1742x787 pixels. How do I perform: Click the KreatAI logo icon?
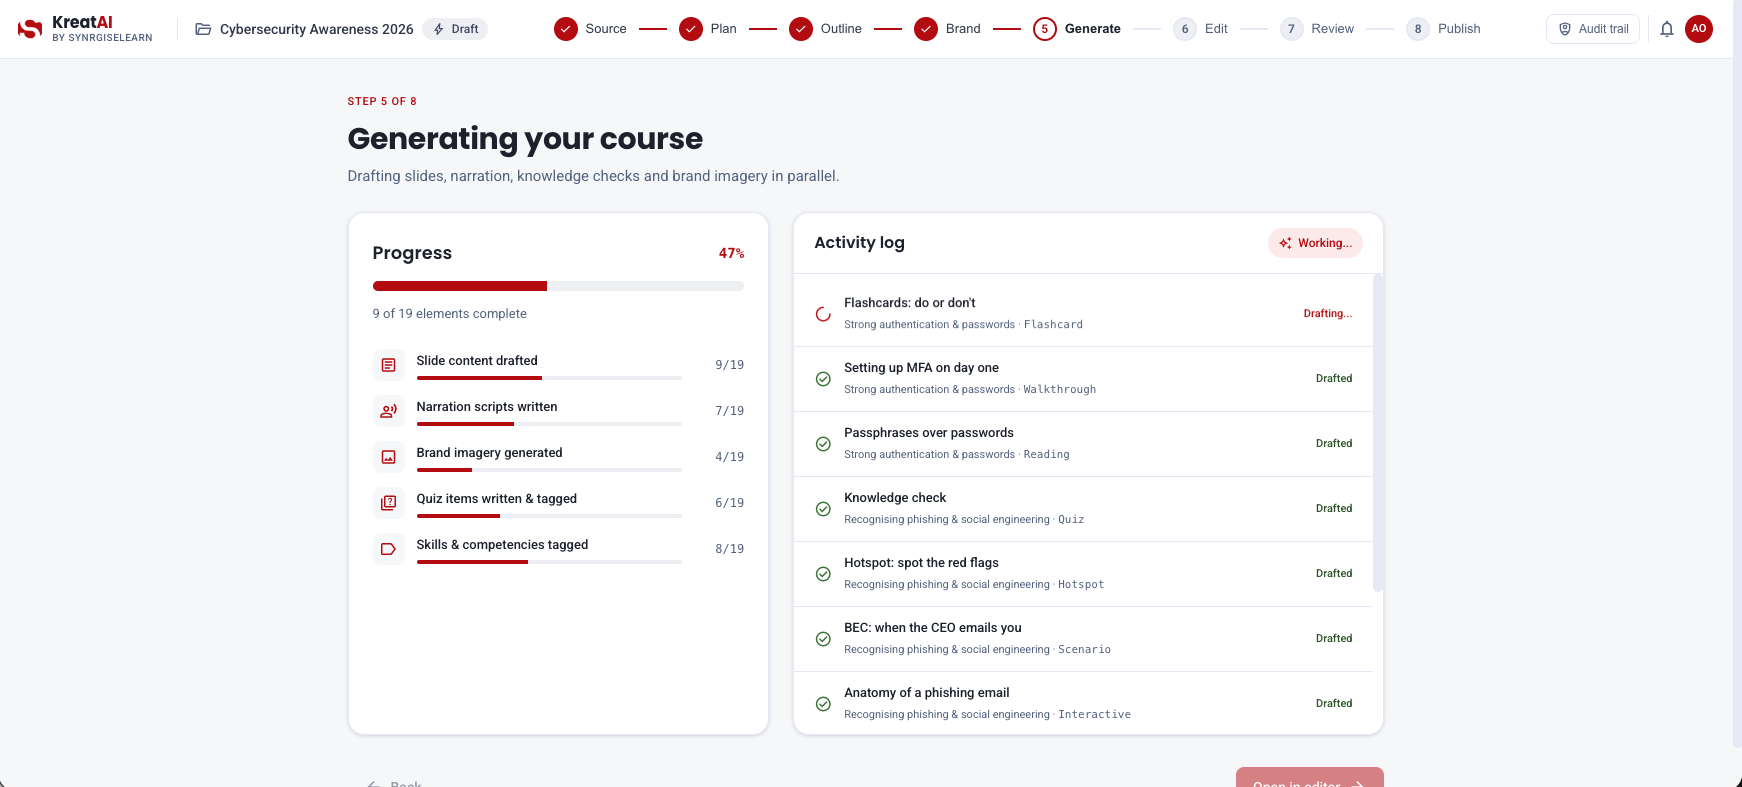point(30,29)
